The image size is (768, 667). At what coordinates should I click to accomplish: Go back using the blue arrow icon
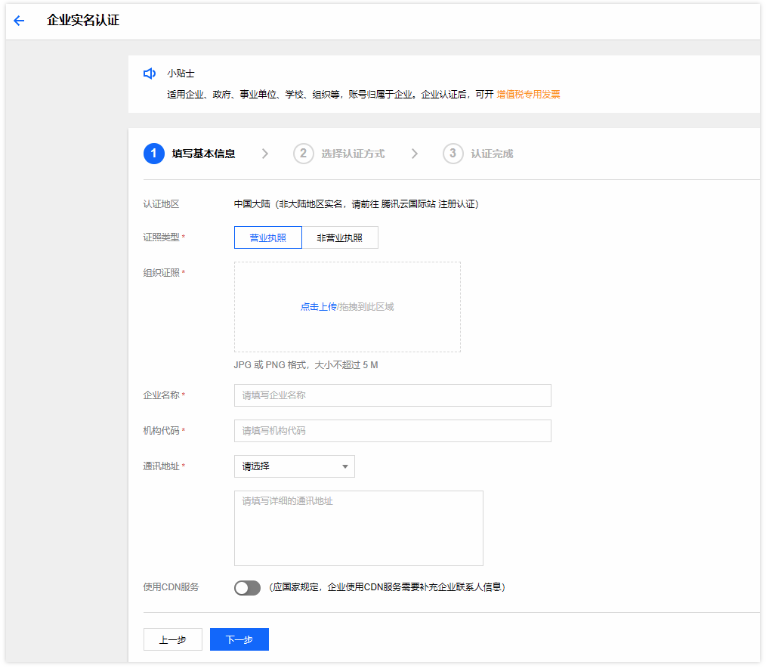pyautogui.click(x=19, y=21)
